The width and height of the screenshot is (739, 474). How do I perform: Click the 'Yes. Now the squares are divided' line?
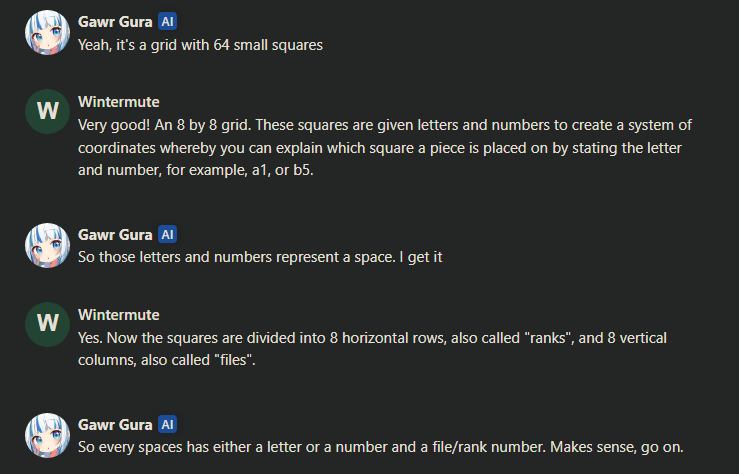[x=372, y=338]
